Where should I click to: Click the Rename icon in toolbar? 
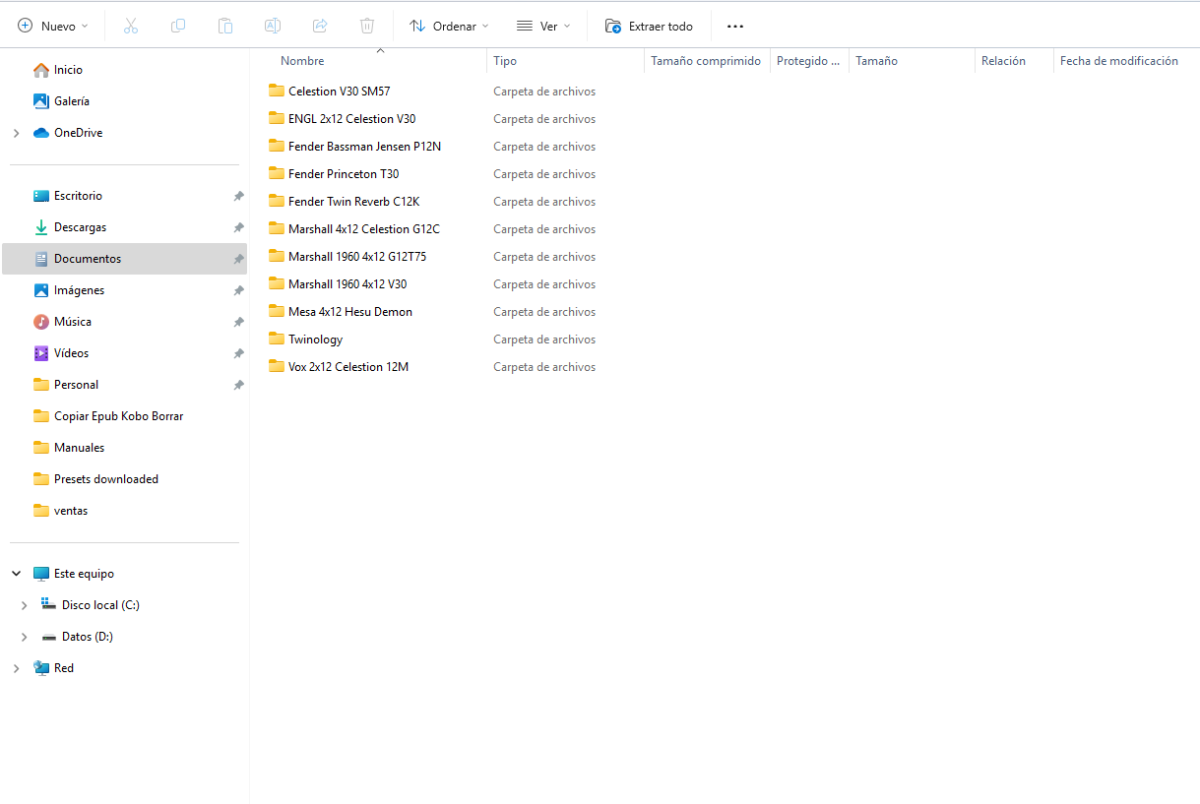(272, 26)
